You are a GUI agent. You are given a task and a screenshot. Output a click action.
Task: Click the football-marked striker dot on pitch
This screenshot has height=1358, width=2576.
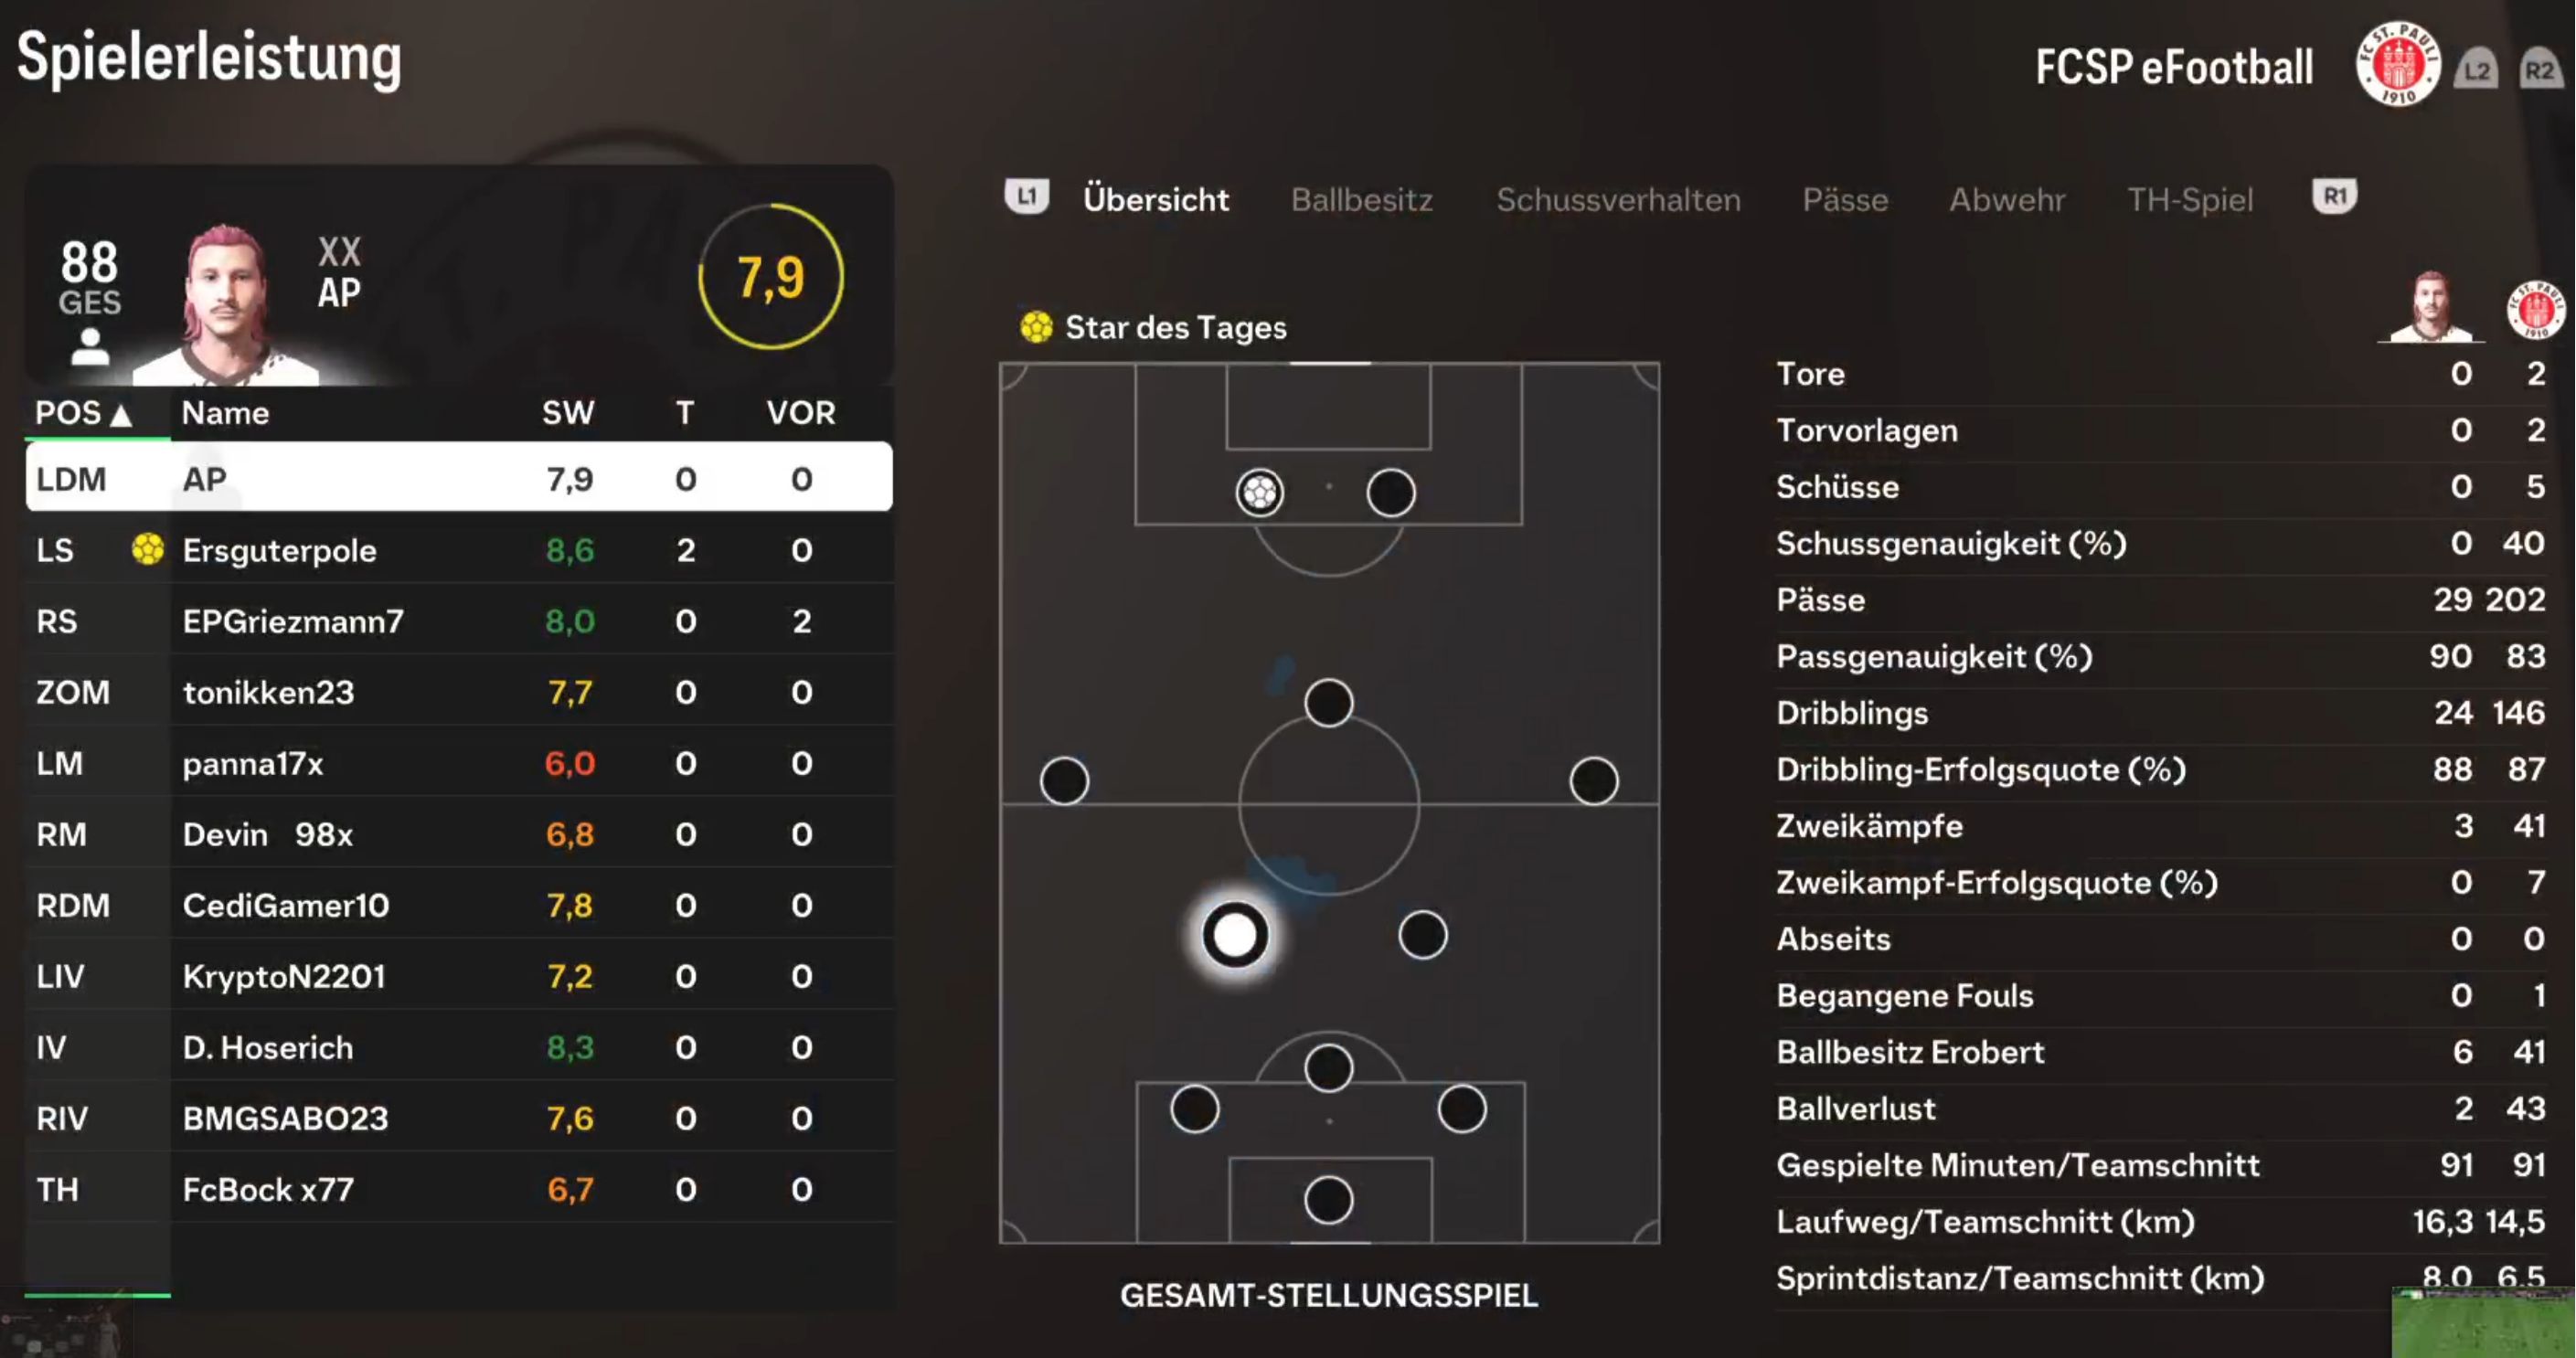tap(1259, 492)
